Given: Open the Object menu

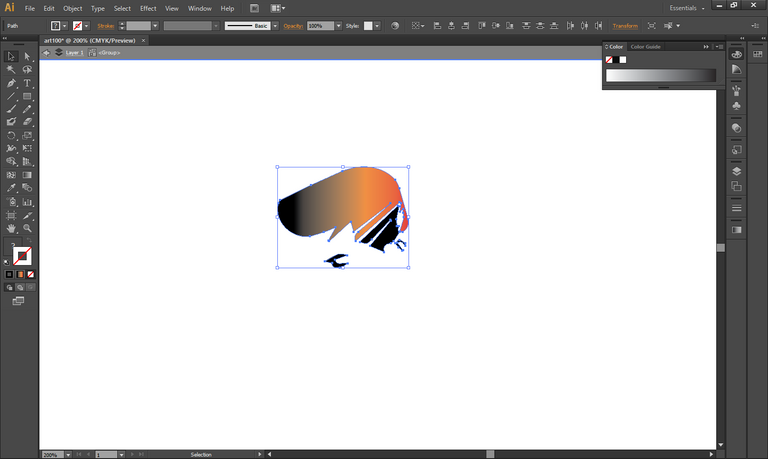Looking at the screenshot, I should pos(72,8).
